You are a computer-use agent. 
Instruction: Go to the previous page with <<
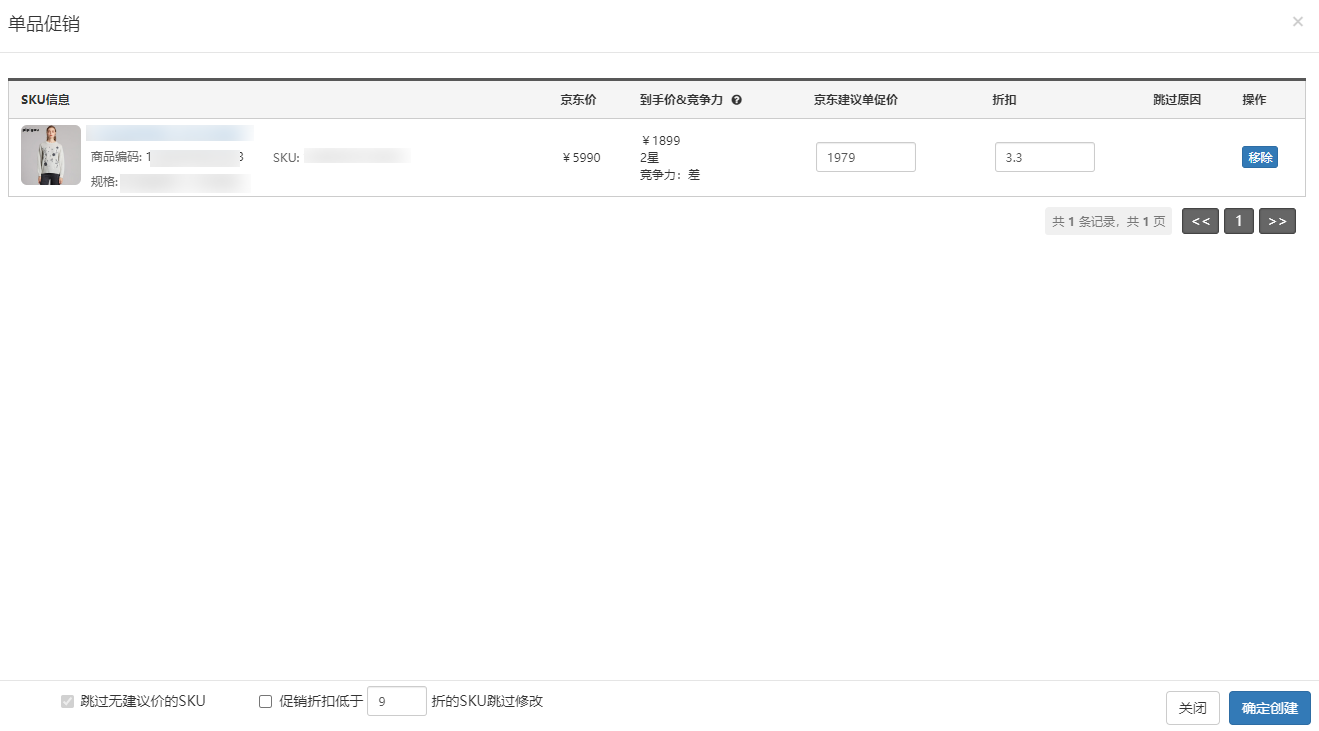tap(1200, 221)
